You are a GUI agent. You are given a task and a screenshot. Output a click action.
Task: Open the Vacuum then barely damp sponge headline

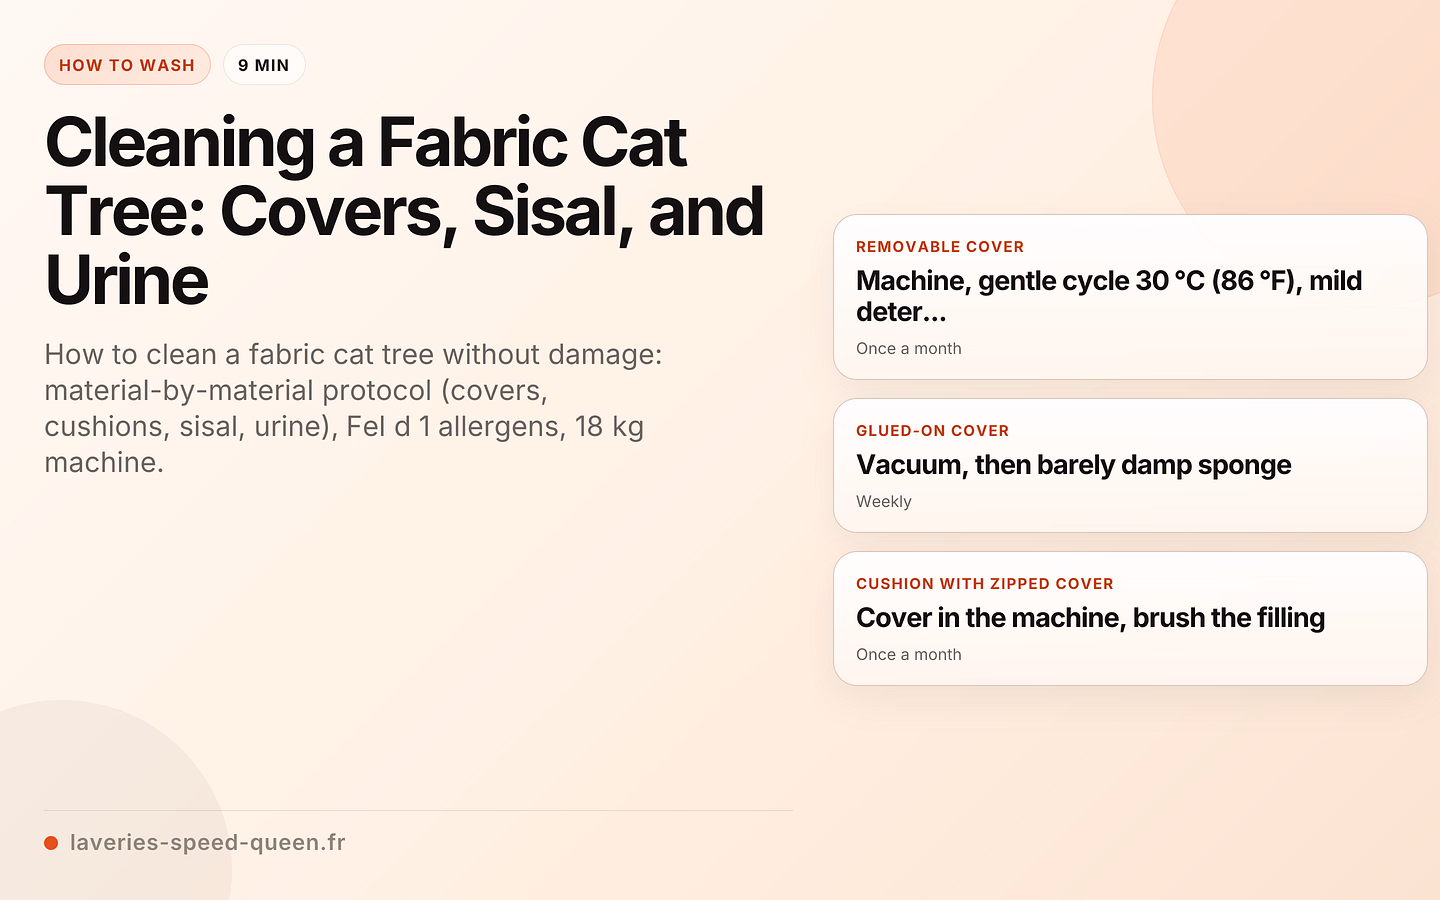(1074, 465)
